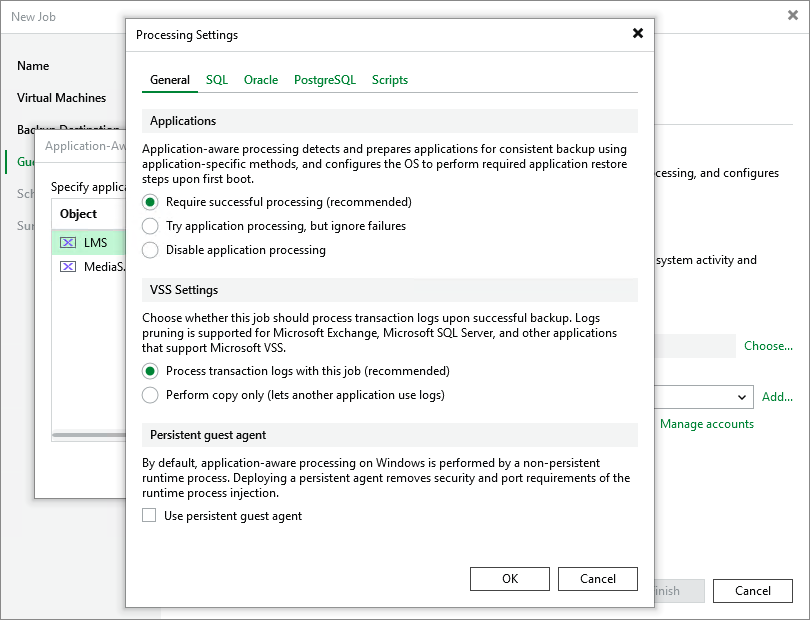Image resolution: width=810 pixels, height=620 pixels.
Task: Click the Add... button
Action: click(778, 397)
